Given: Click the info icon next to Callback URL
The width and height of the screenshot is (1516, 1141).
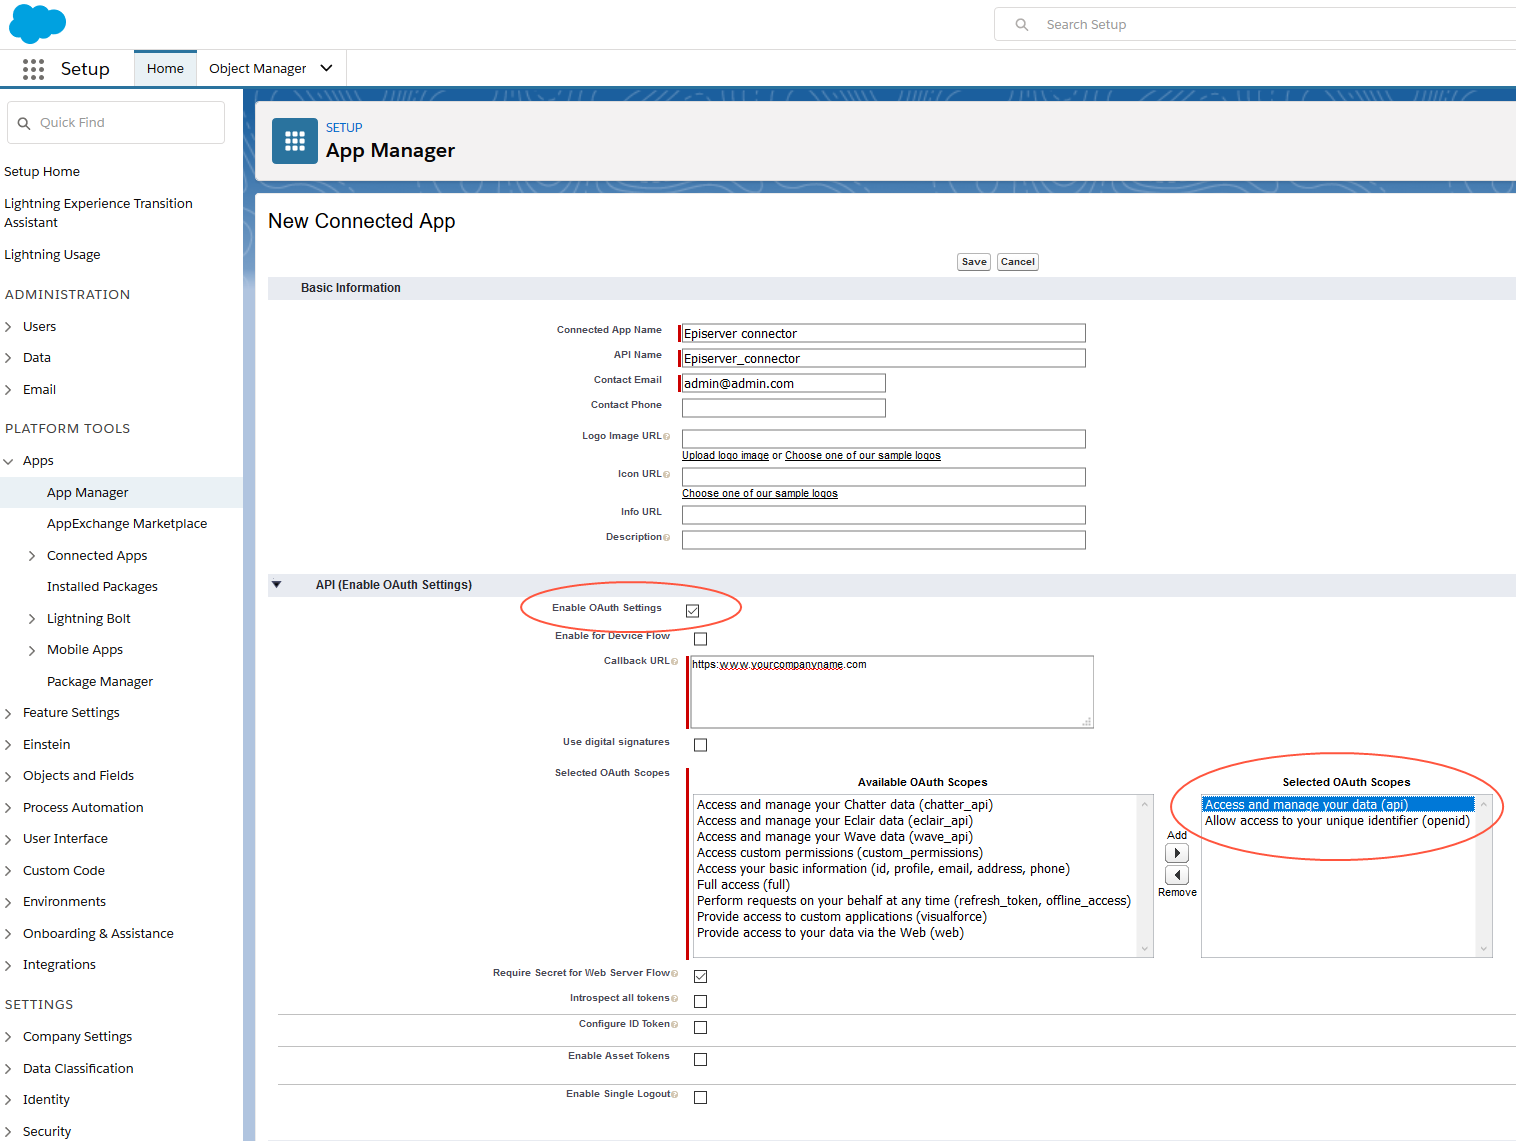Looking at the screenshot, I should 677,660.
